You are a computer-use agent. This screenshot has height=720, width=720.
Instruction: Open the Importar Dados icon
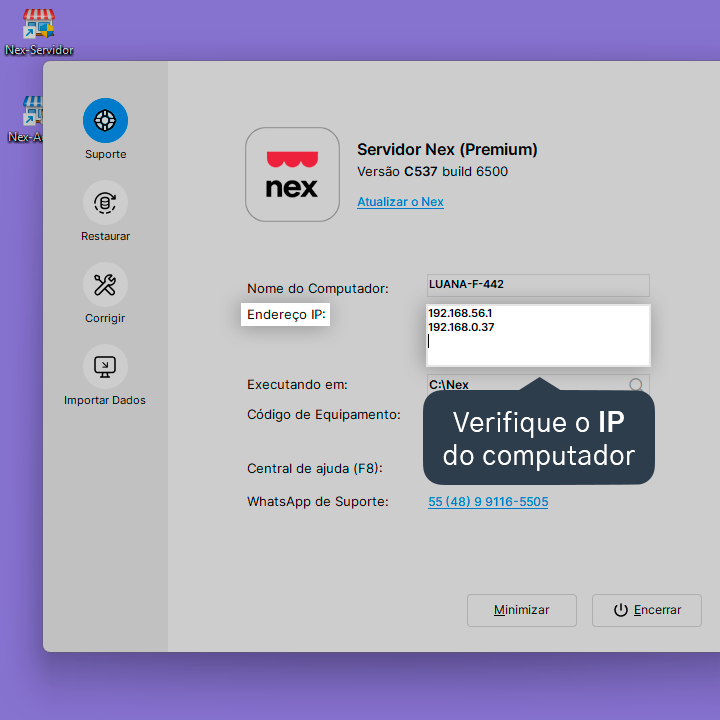point(105,366)
